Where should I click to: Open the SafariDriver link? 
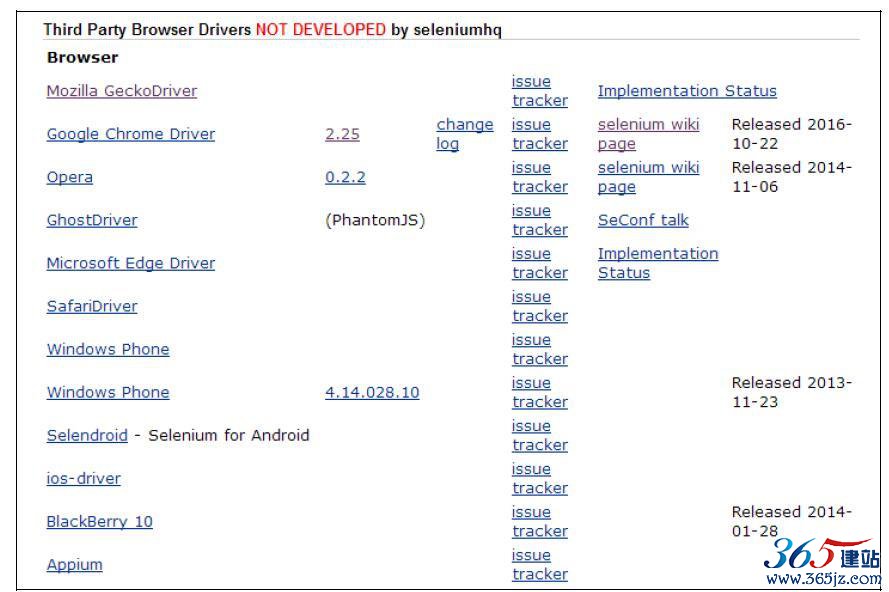pos(92,306)
